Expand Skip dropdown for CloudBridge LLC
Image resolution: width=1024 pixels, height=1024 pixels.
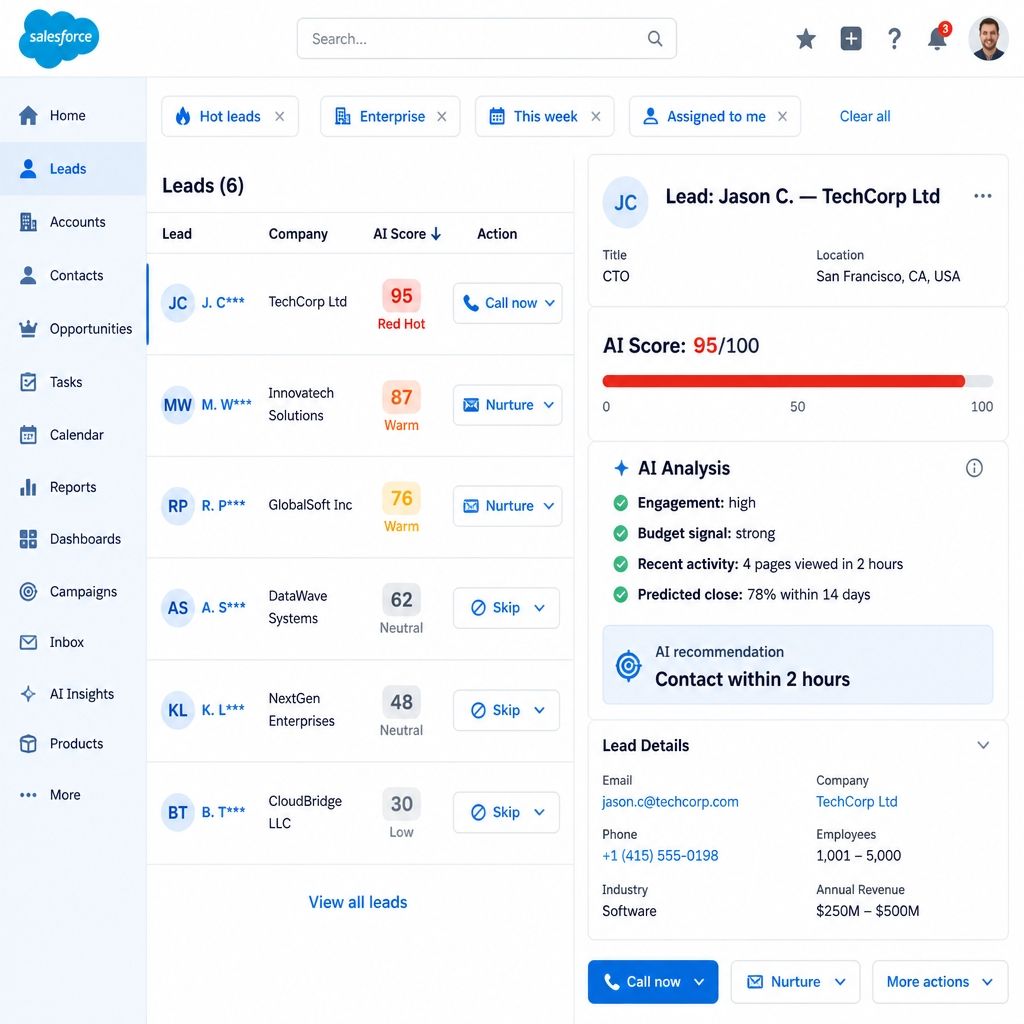539,812
